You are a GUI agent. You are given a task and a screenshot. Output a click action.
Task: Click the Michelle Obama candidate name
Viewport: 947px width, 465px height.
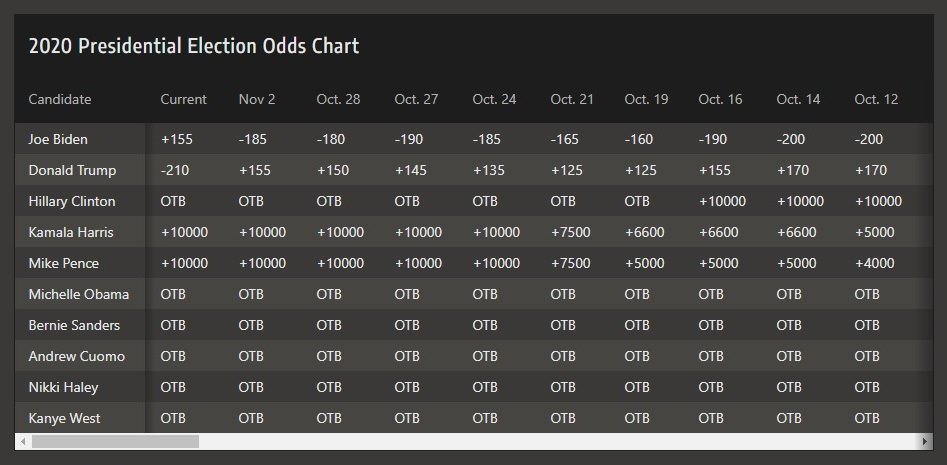(79, 294)
